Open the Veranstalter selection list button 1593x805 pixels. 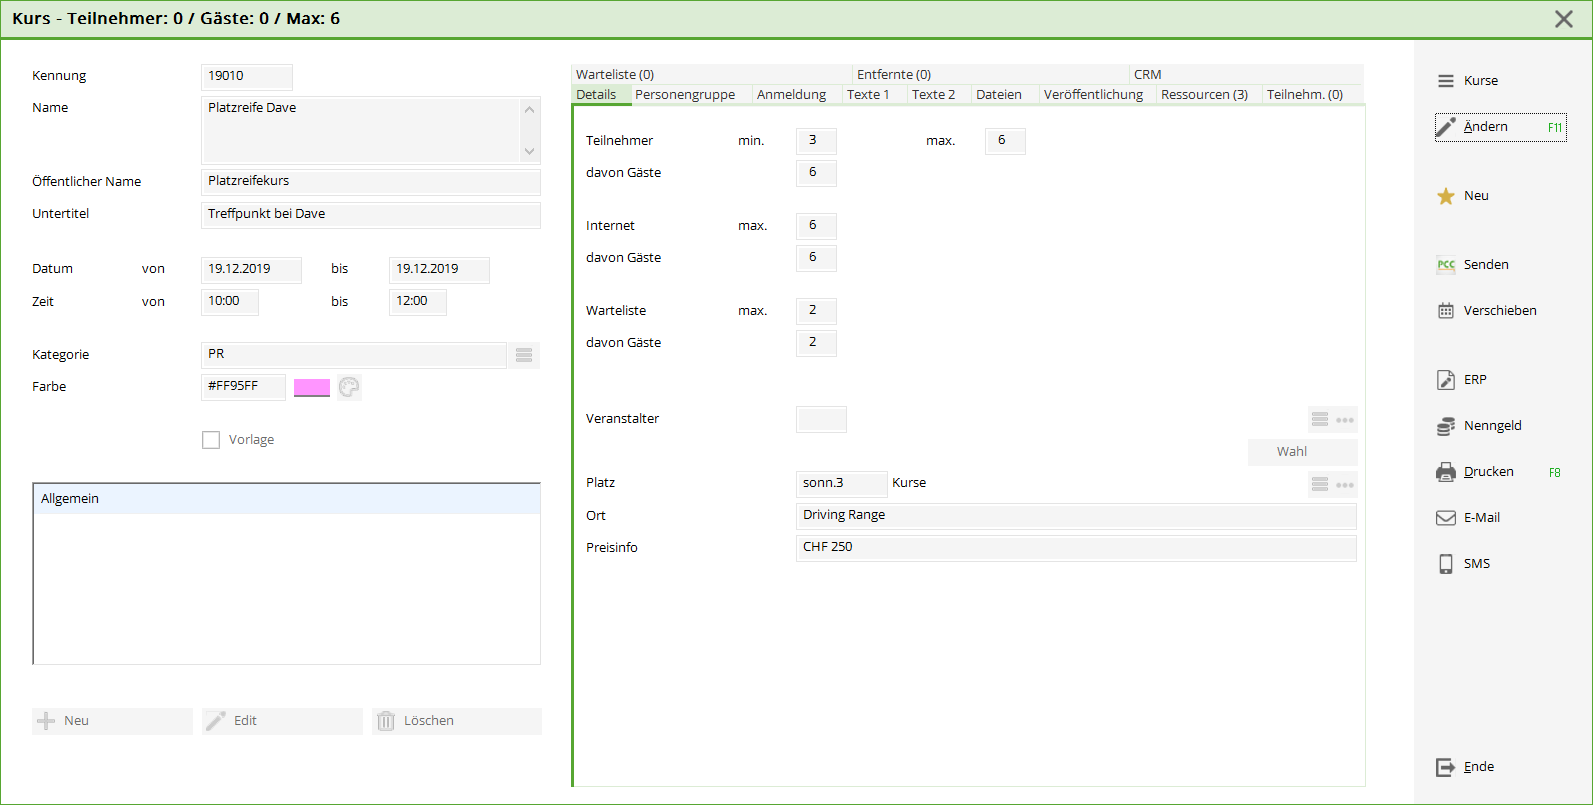(x=1320, y=420)
